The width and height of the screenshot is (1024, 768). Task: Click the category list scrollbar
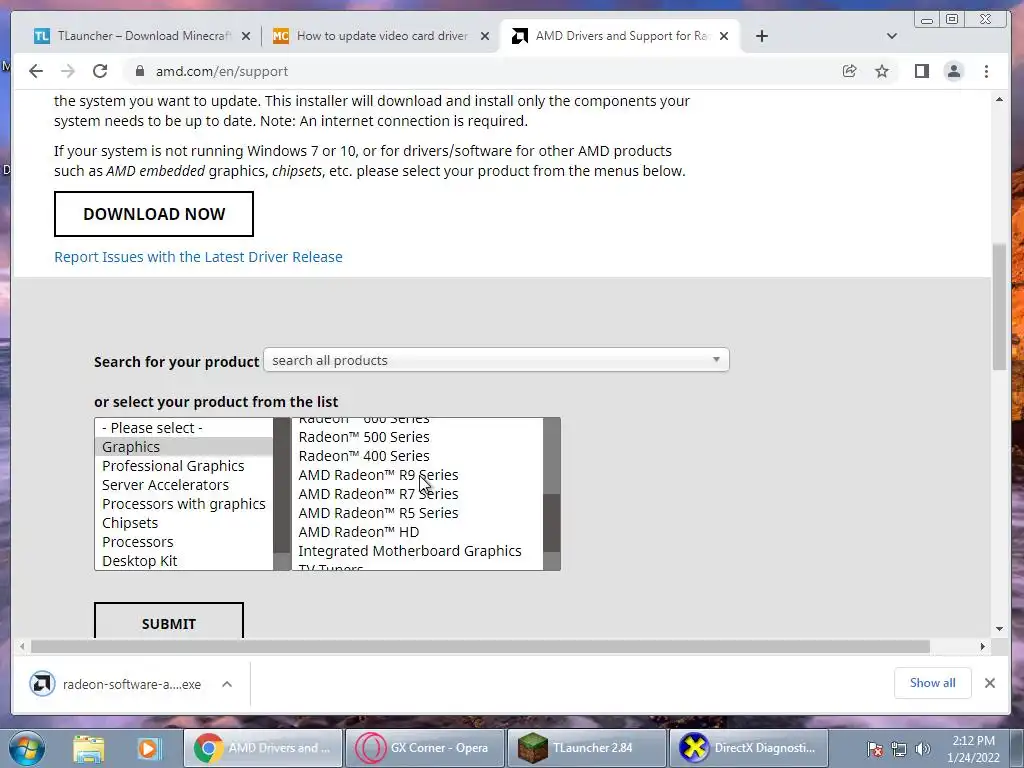pos(282,494)
